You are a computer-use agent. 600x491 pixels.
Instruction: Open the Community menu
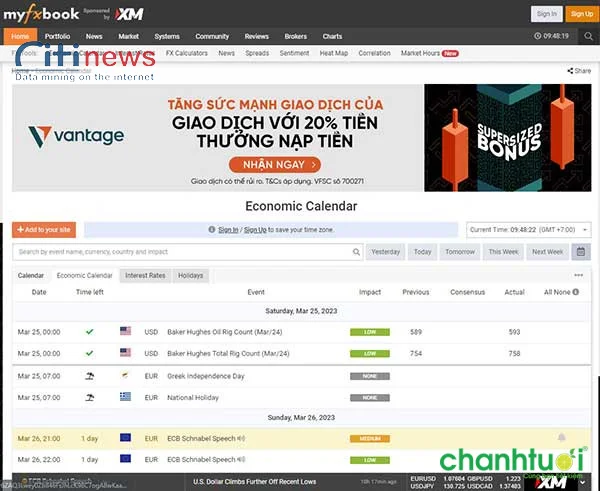[212, 36]
